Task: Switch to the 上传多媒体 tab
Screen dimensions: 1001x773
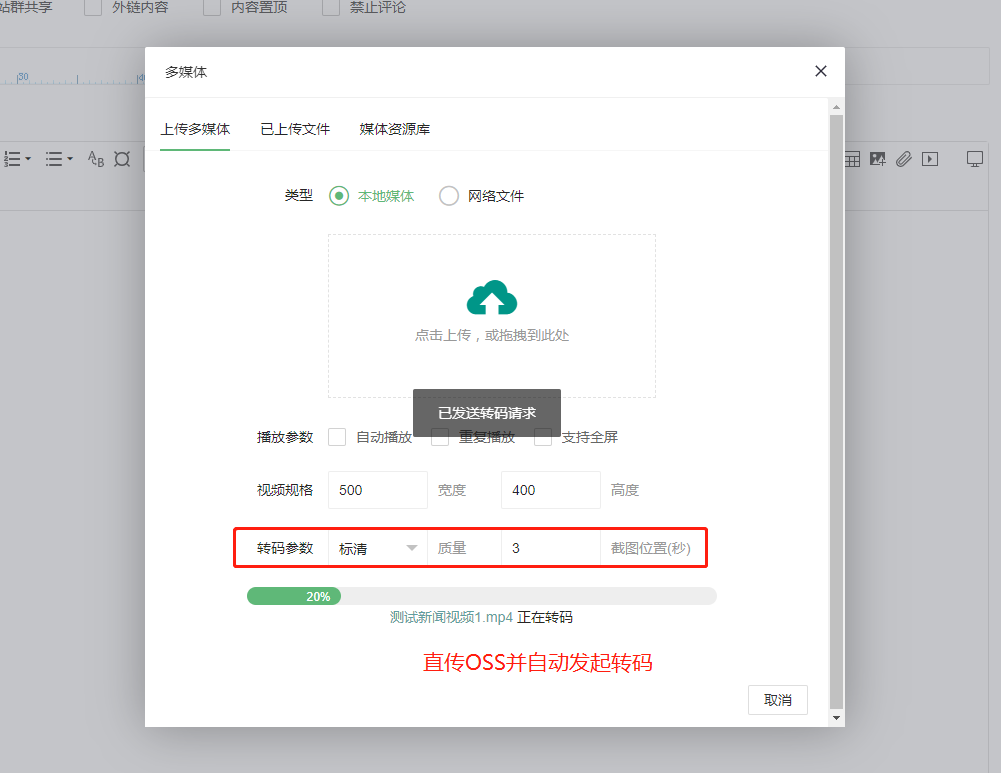Action: click(x=195, y=130)
